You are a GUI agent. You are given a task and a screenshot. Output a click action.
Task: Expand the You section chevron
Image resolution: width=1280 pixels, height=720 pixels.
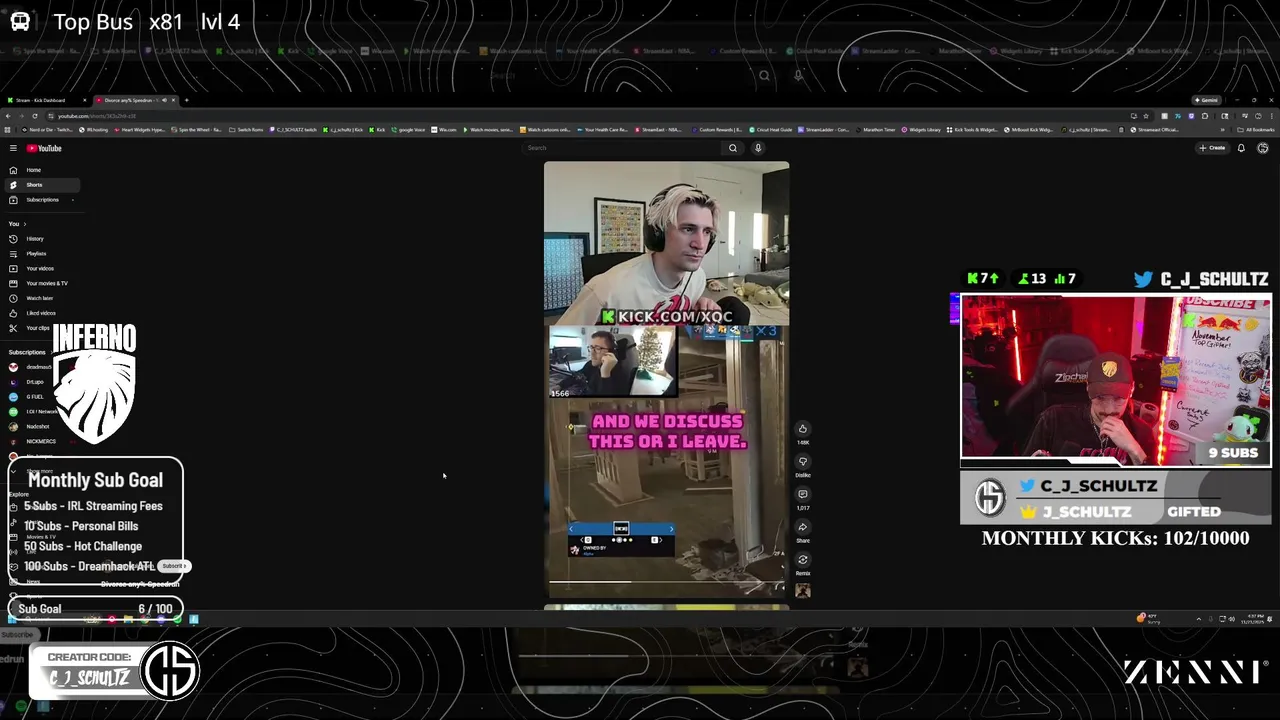(x=24, y=224)
